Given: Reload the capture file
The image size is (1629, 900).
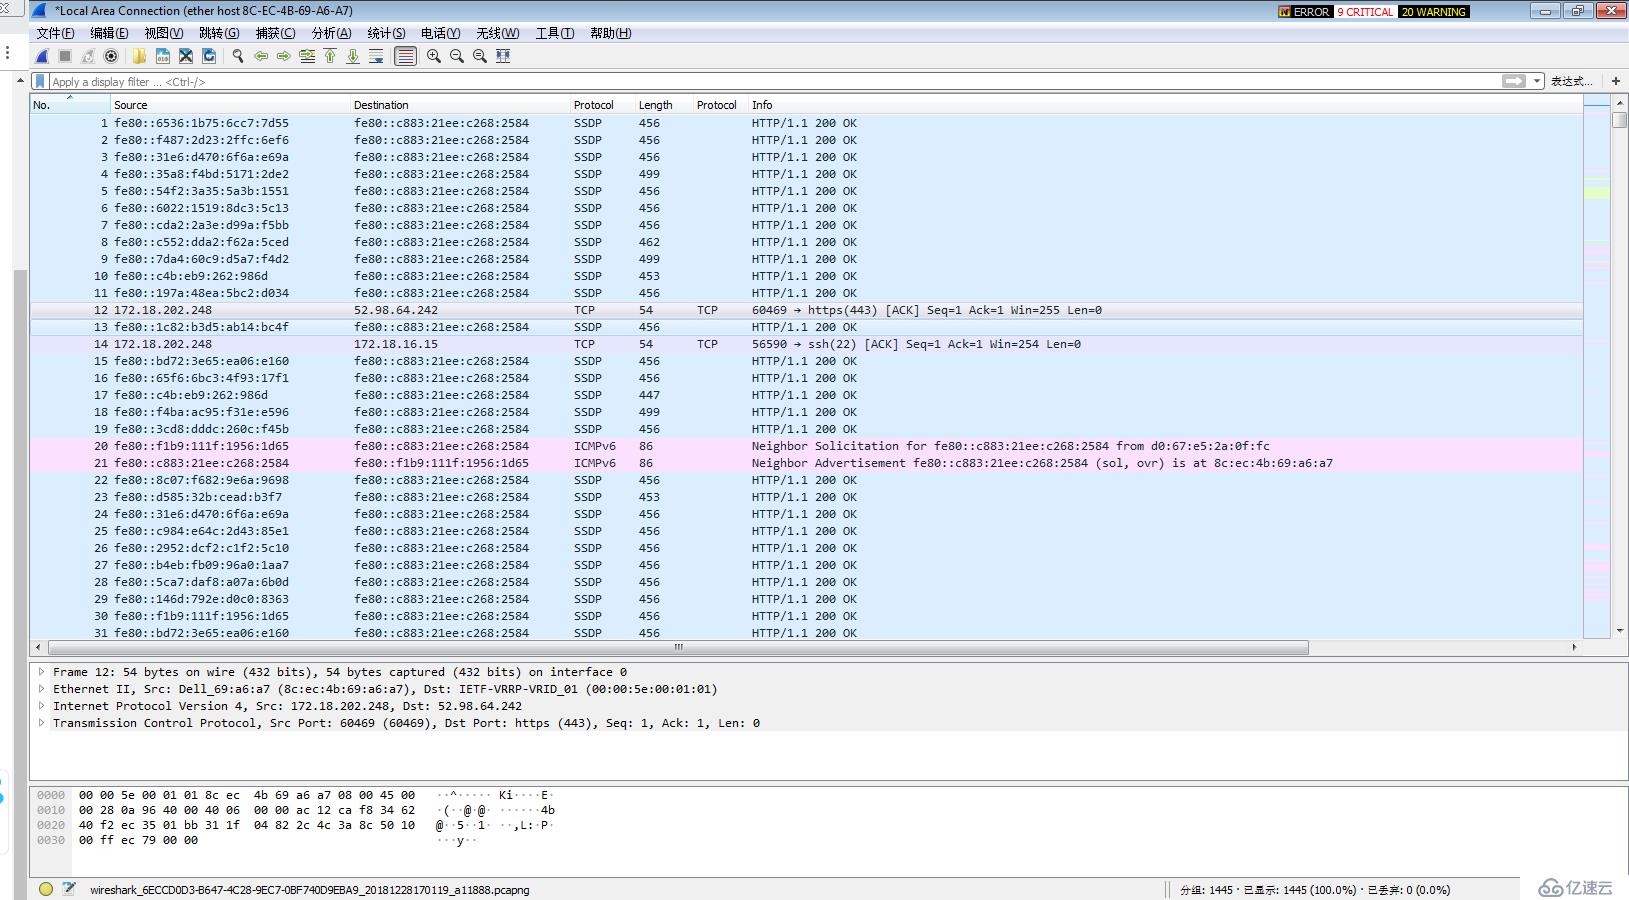Looking at the screenshot, I should tap(209, 56).
